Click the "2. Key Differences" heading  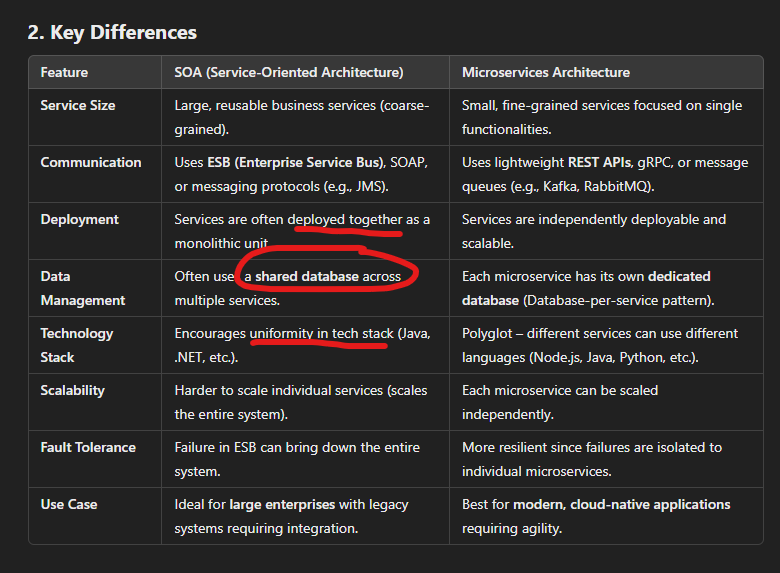click(x=112, y=32)
